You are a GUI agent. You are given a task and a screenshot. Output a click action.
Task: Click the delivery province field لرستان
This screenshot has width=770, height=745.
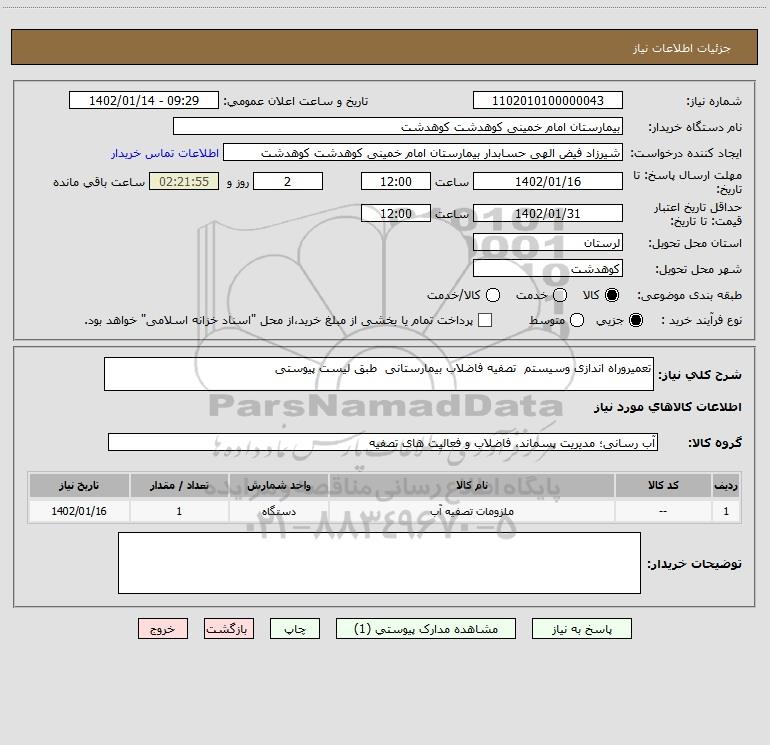pos(548,243)
